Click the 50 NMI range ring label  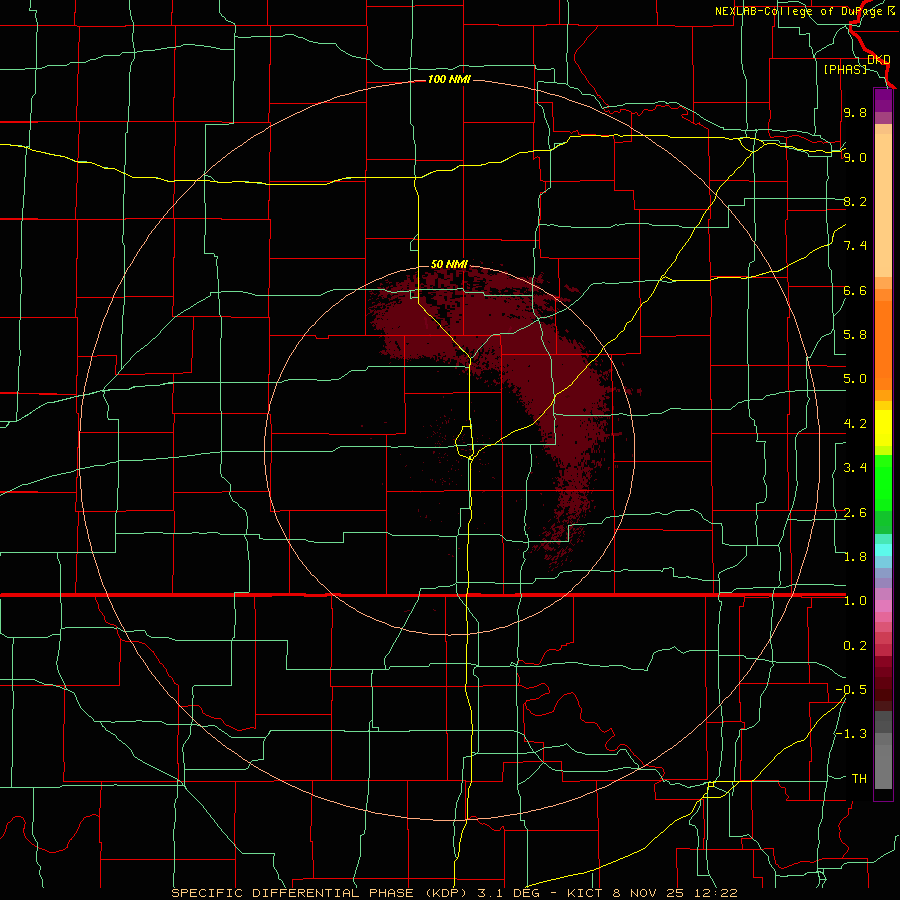449,264
